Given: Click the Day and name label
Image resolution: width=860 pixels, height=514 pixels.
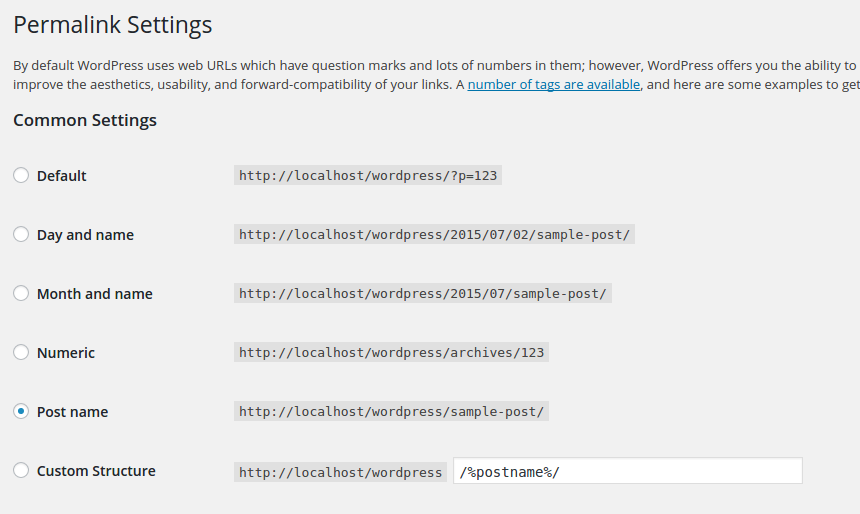Looking at the screenshot, I should (x=85, y=235).
